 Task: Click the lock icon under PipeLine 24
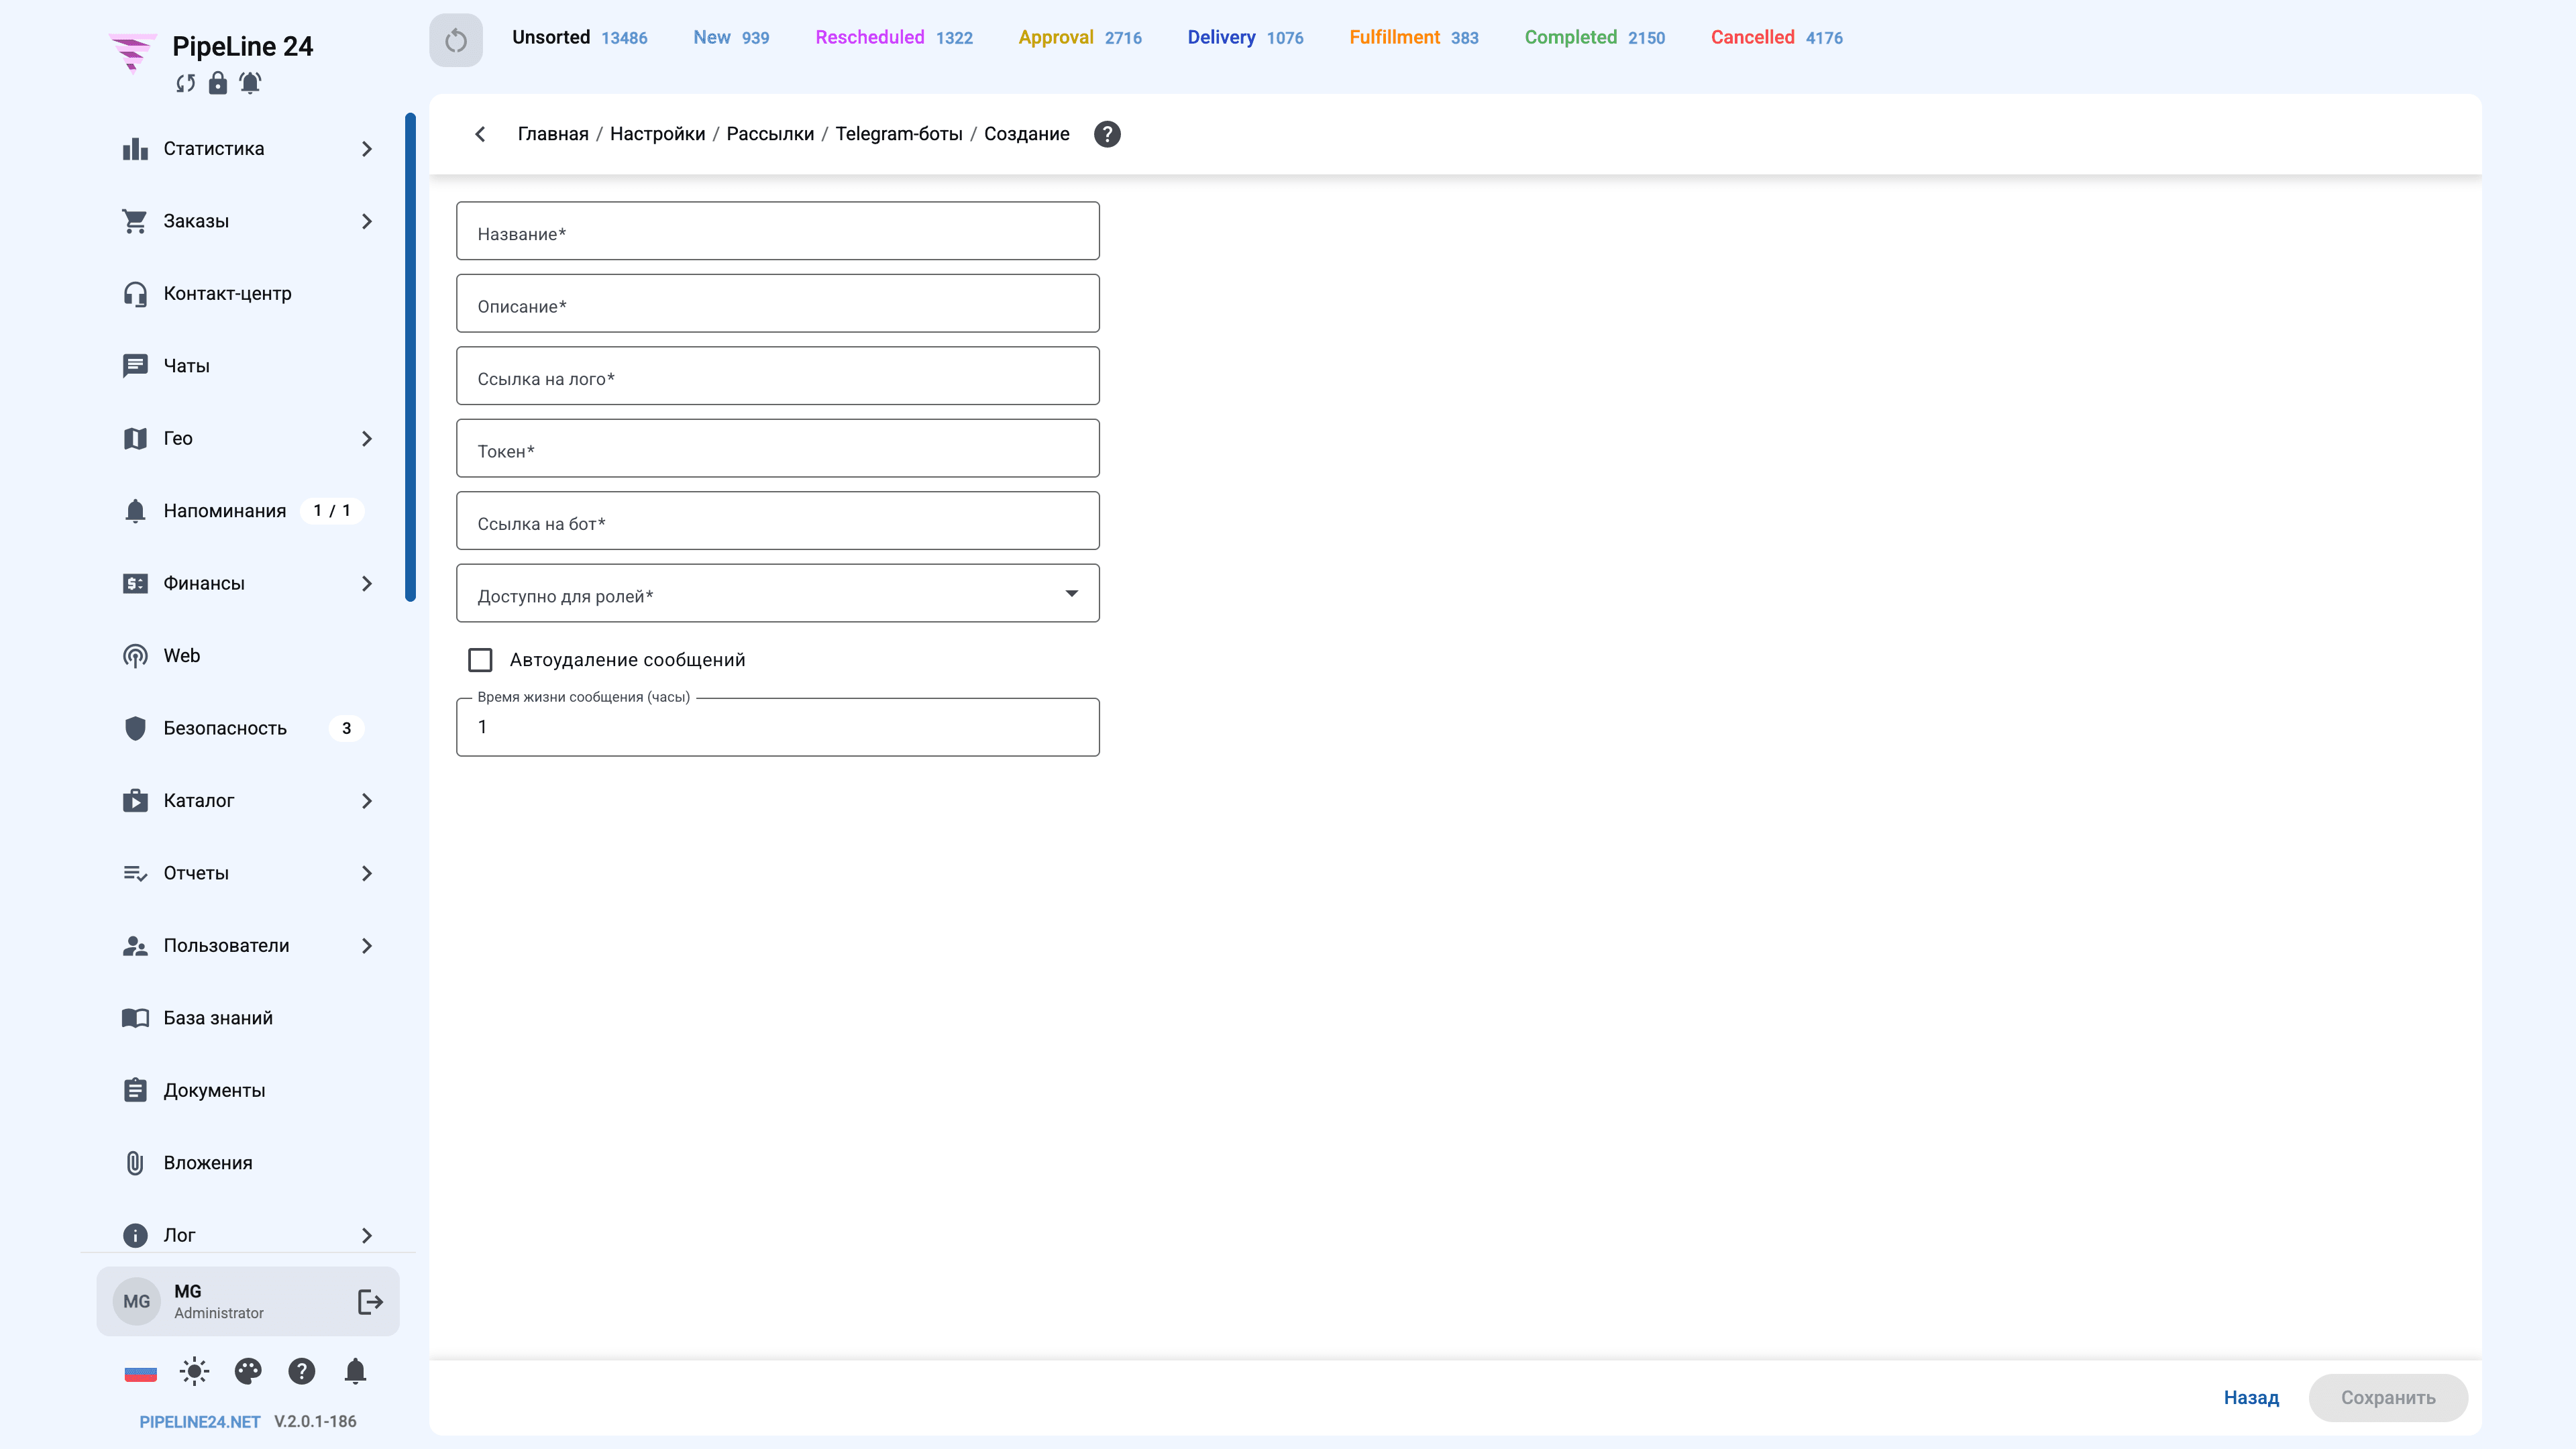click(217, 83)
